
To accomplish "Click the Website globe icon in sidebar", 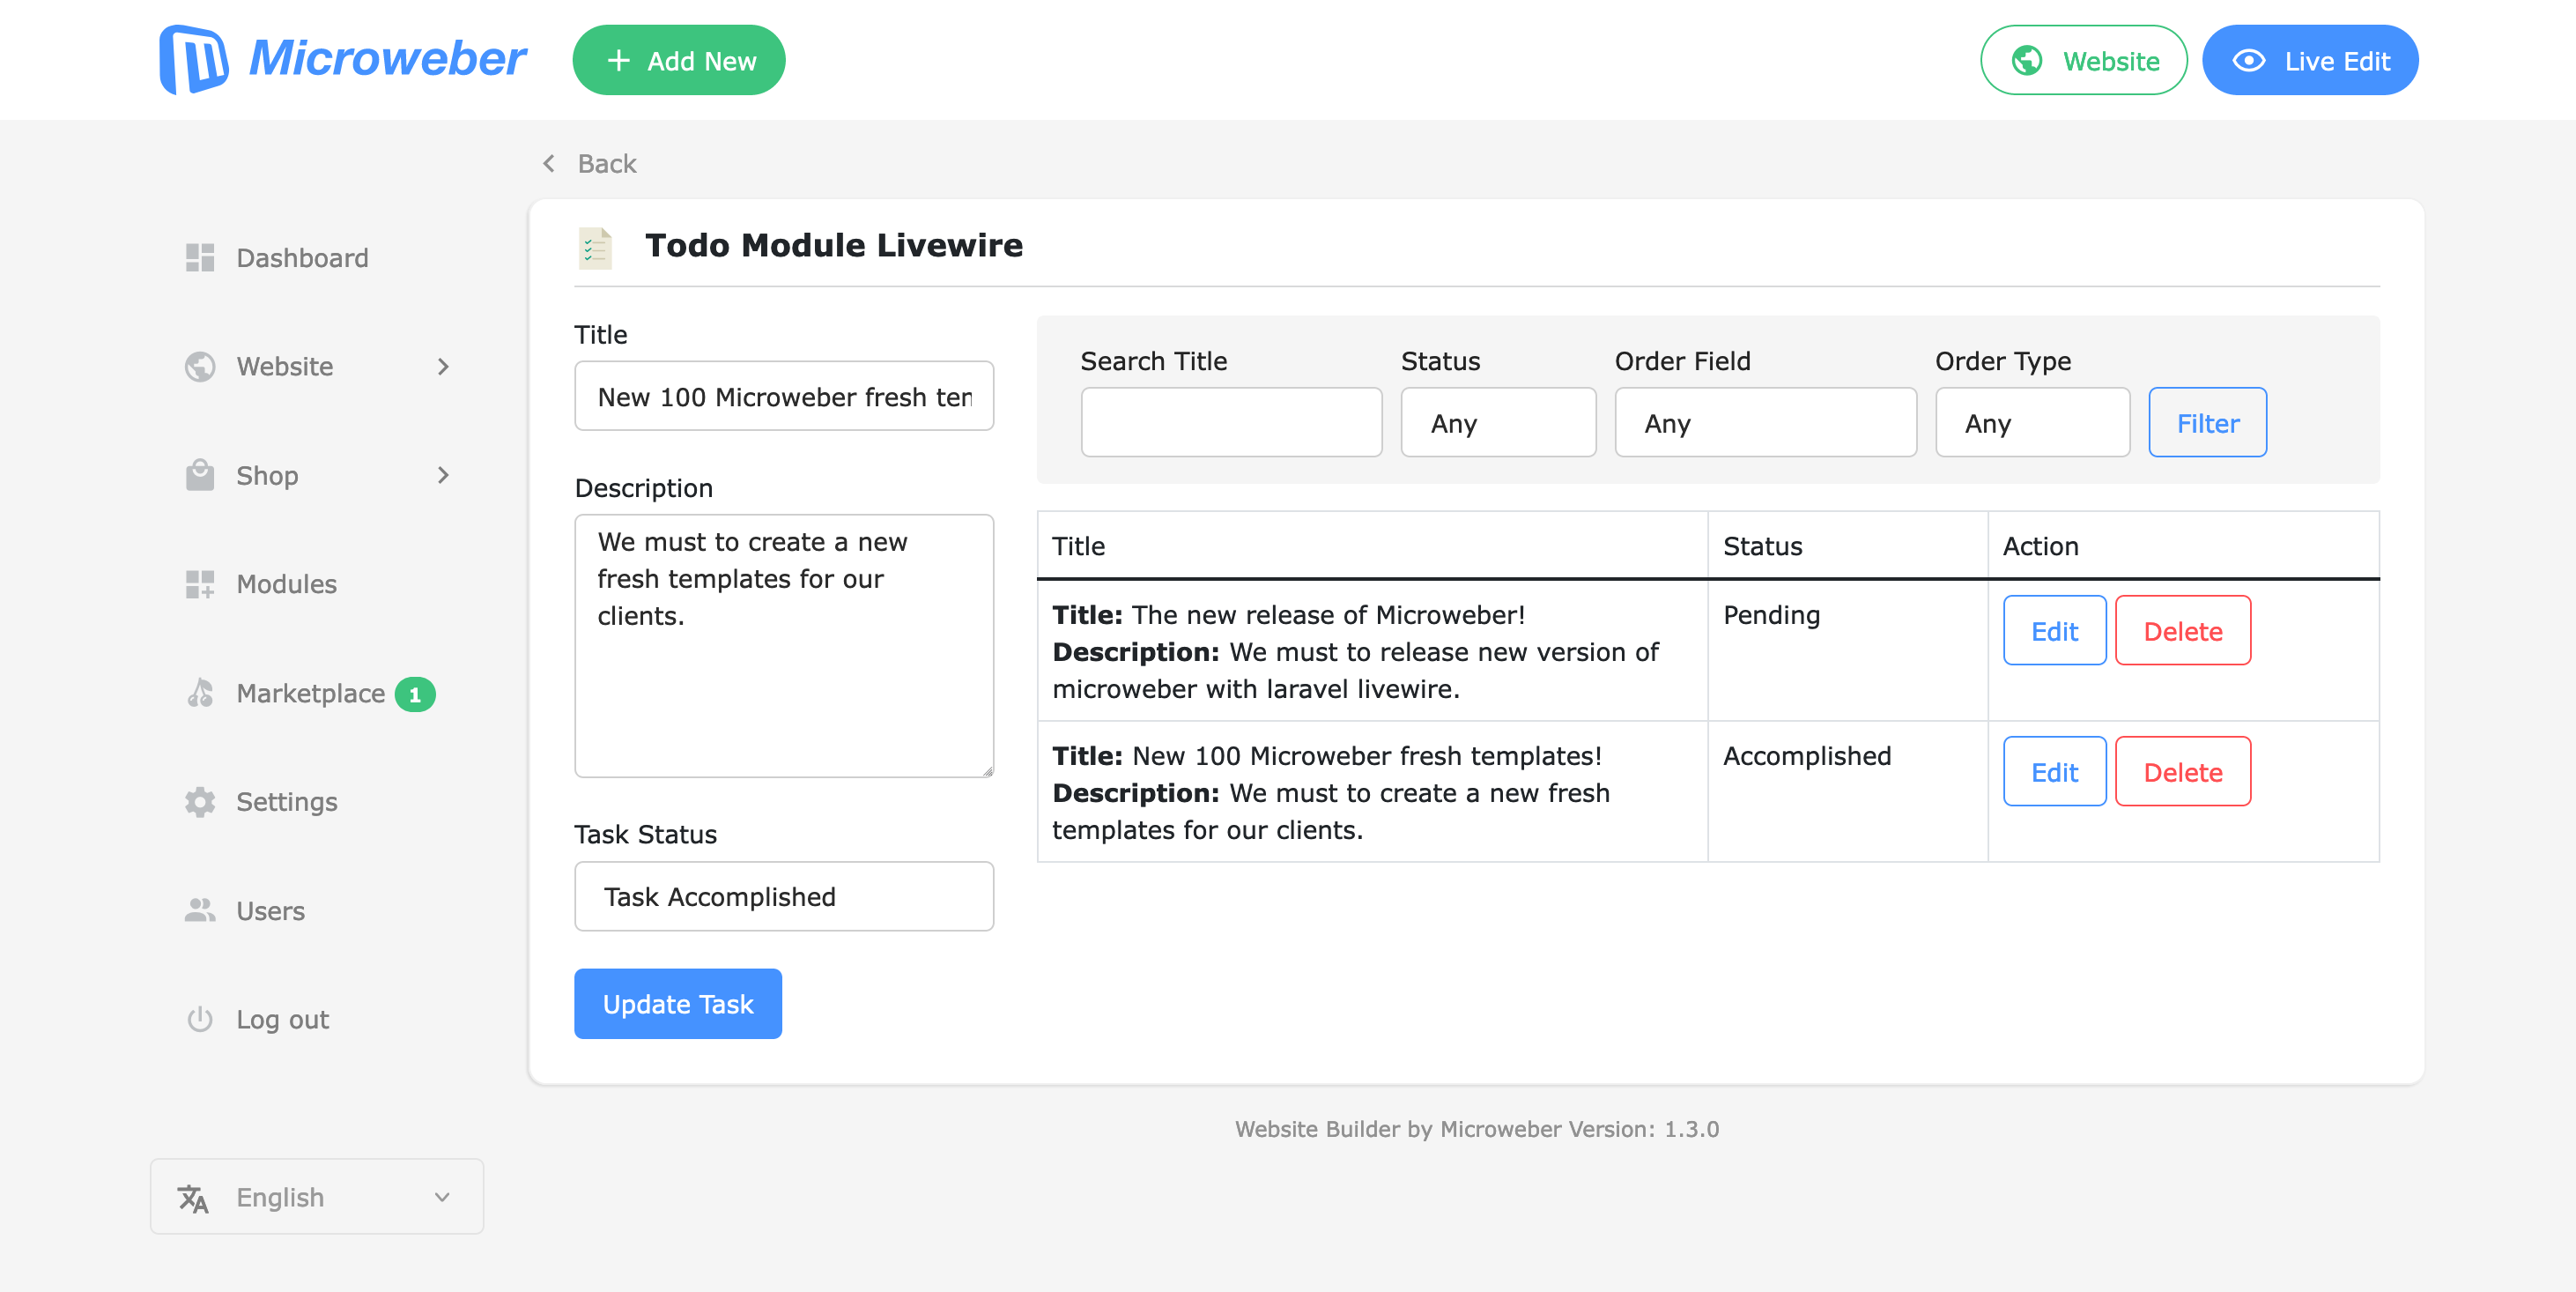I will [200, 366].
